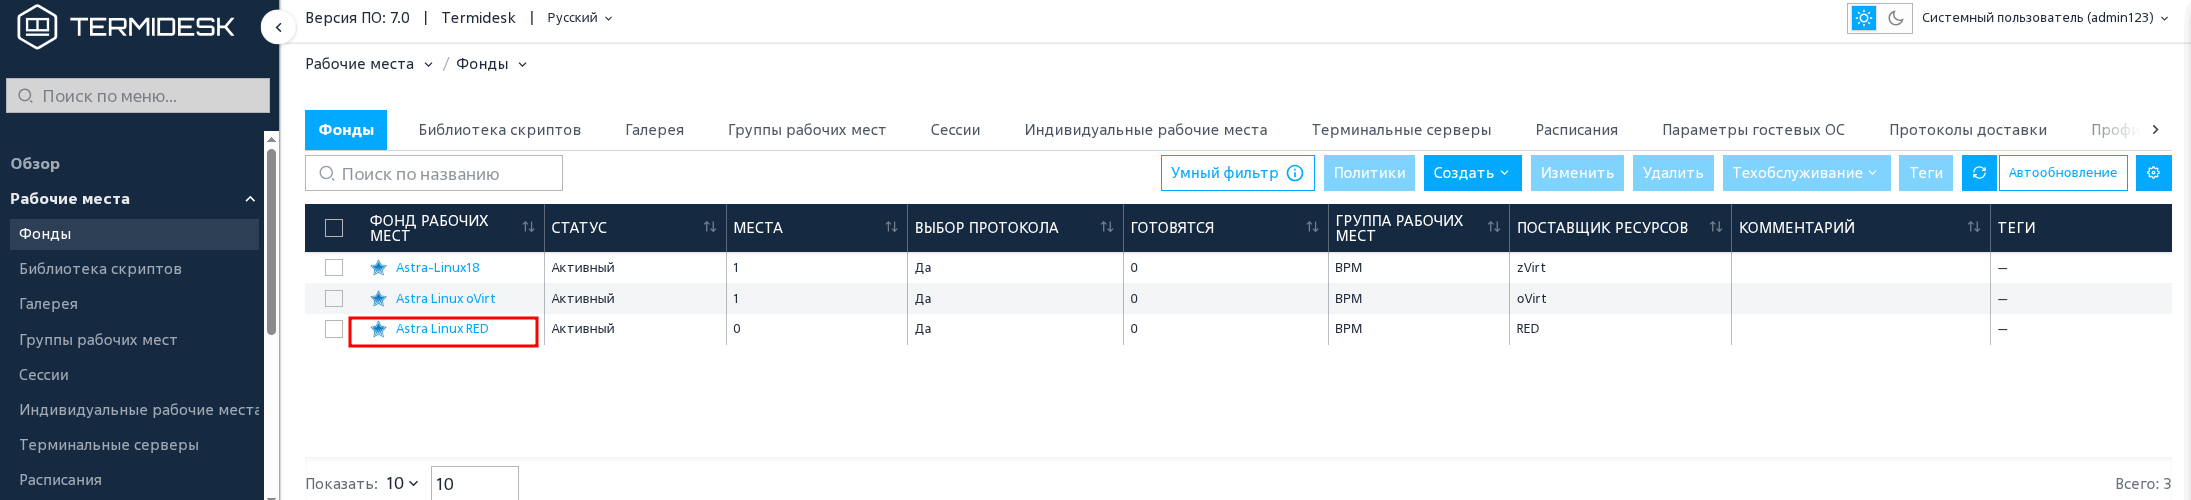Switch to Сессии tab
This screenshot has width=2191, height=500.
point(955,130)
